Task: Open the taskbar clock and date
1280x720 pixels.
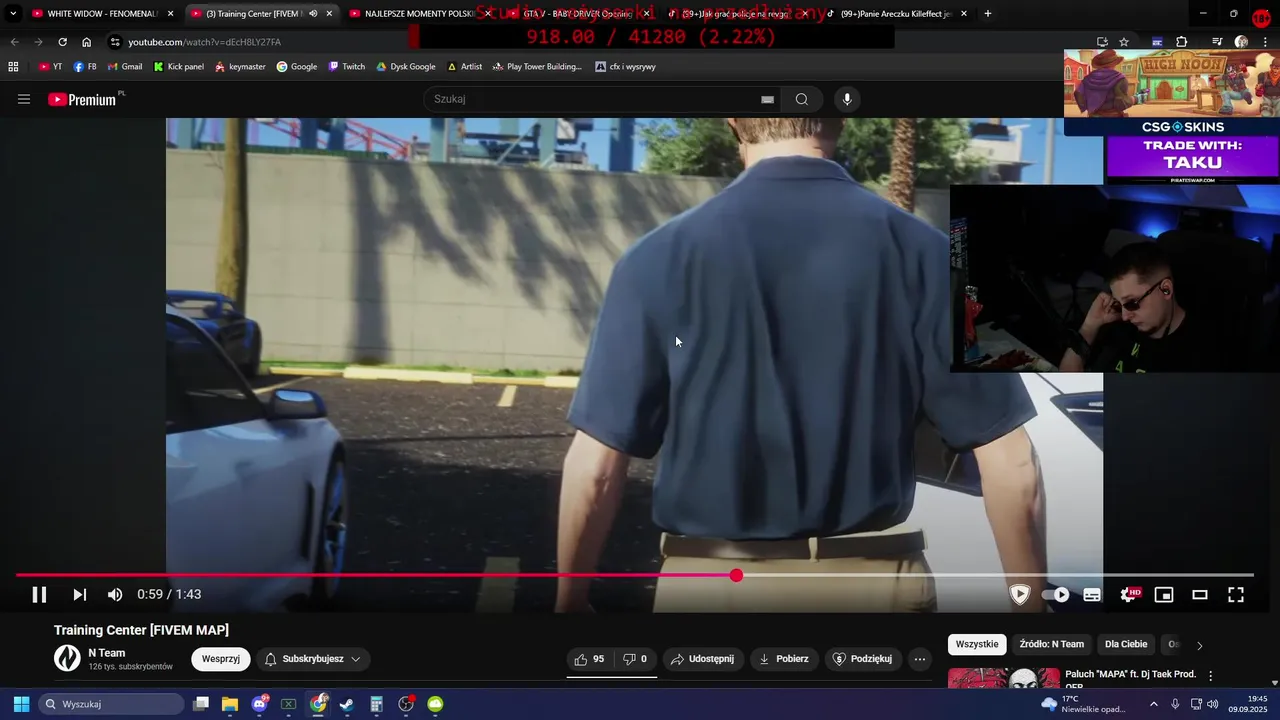Action: coord(1248,704)
